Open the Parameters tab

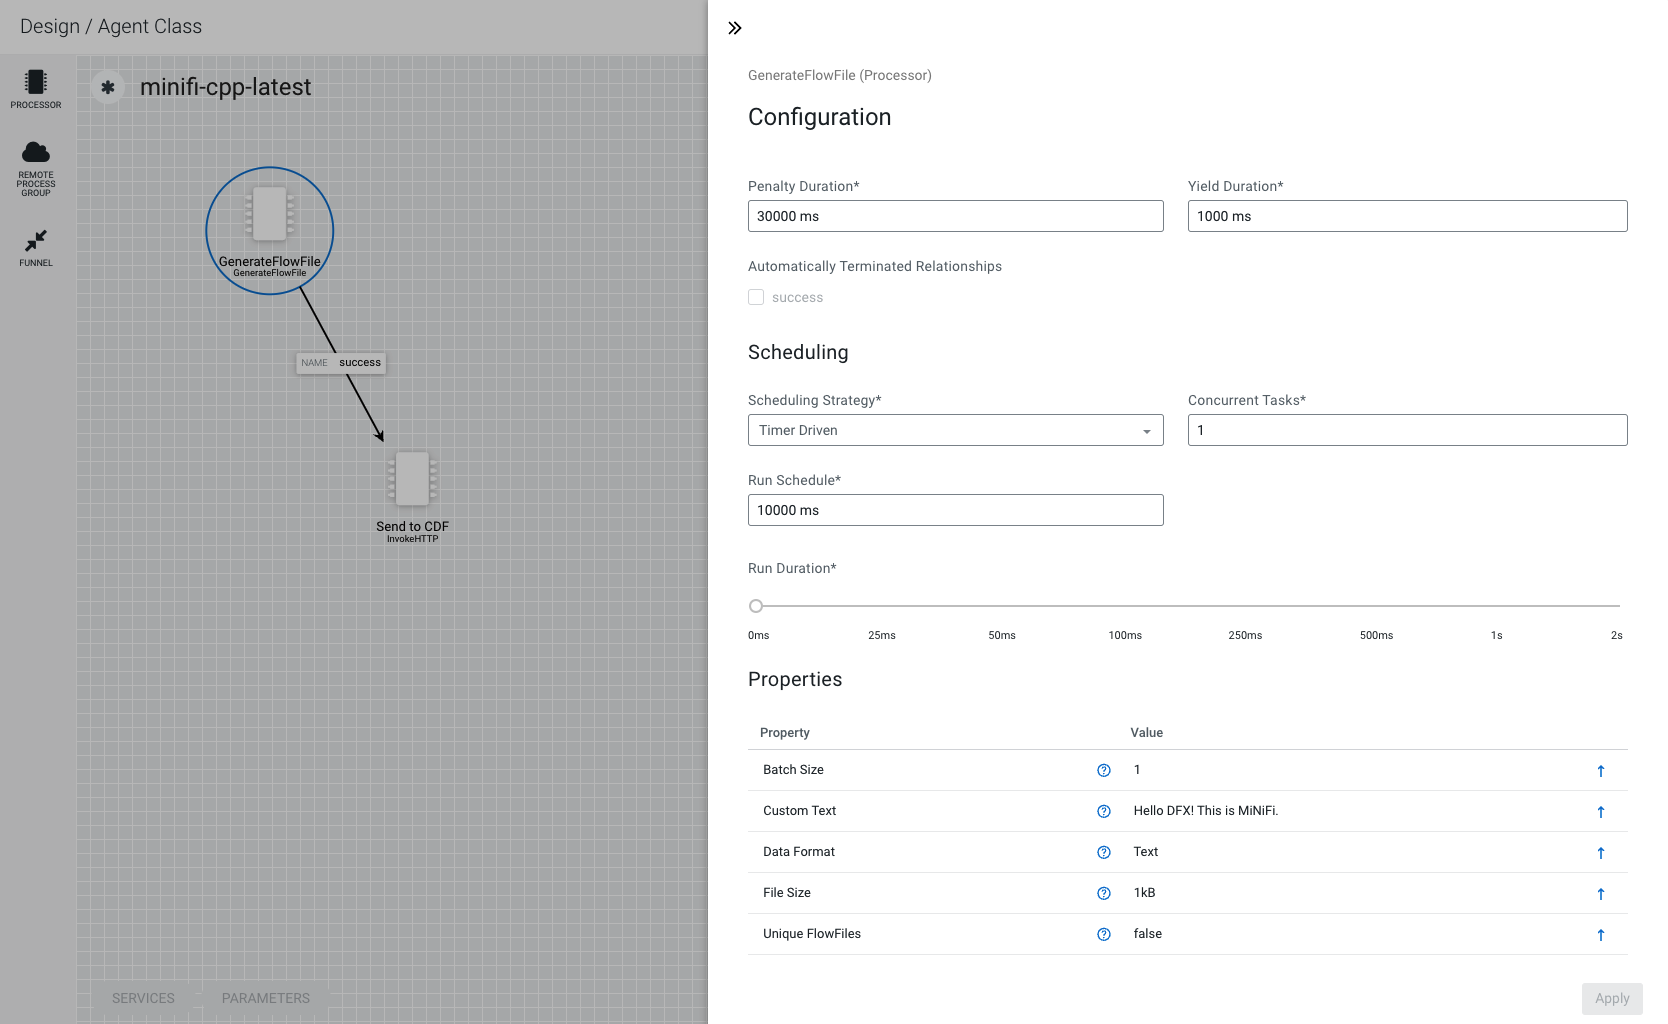point(266,998)
